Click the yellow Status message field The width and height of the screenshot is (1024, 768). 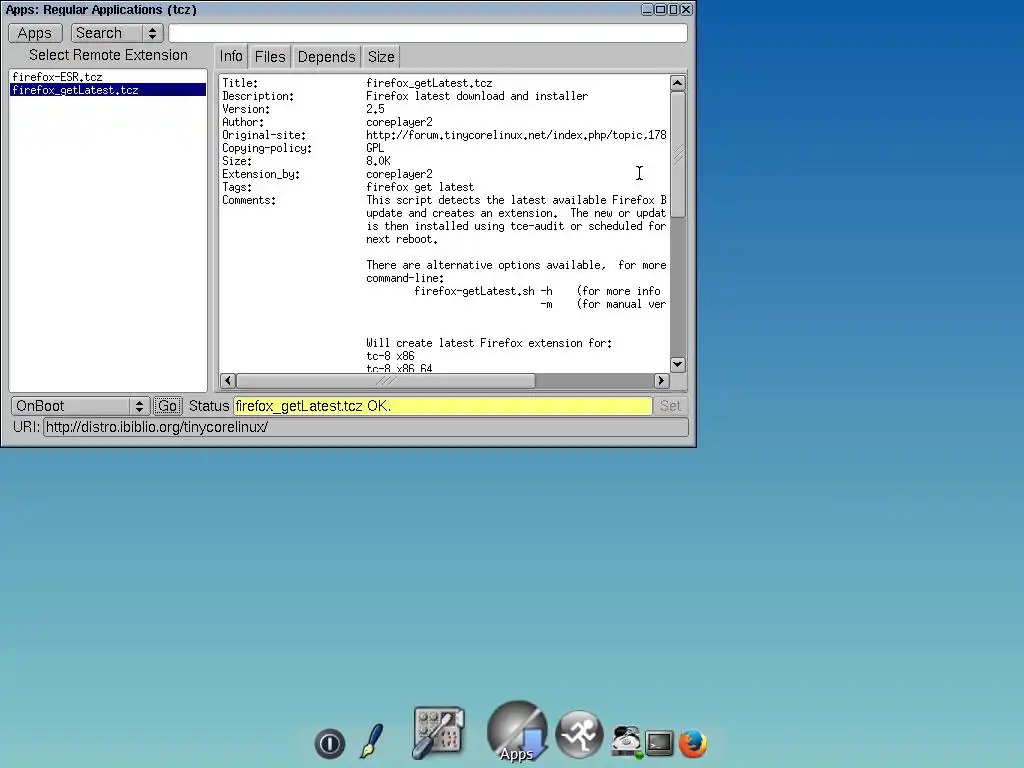point(443,406)
